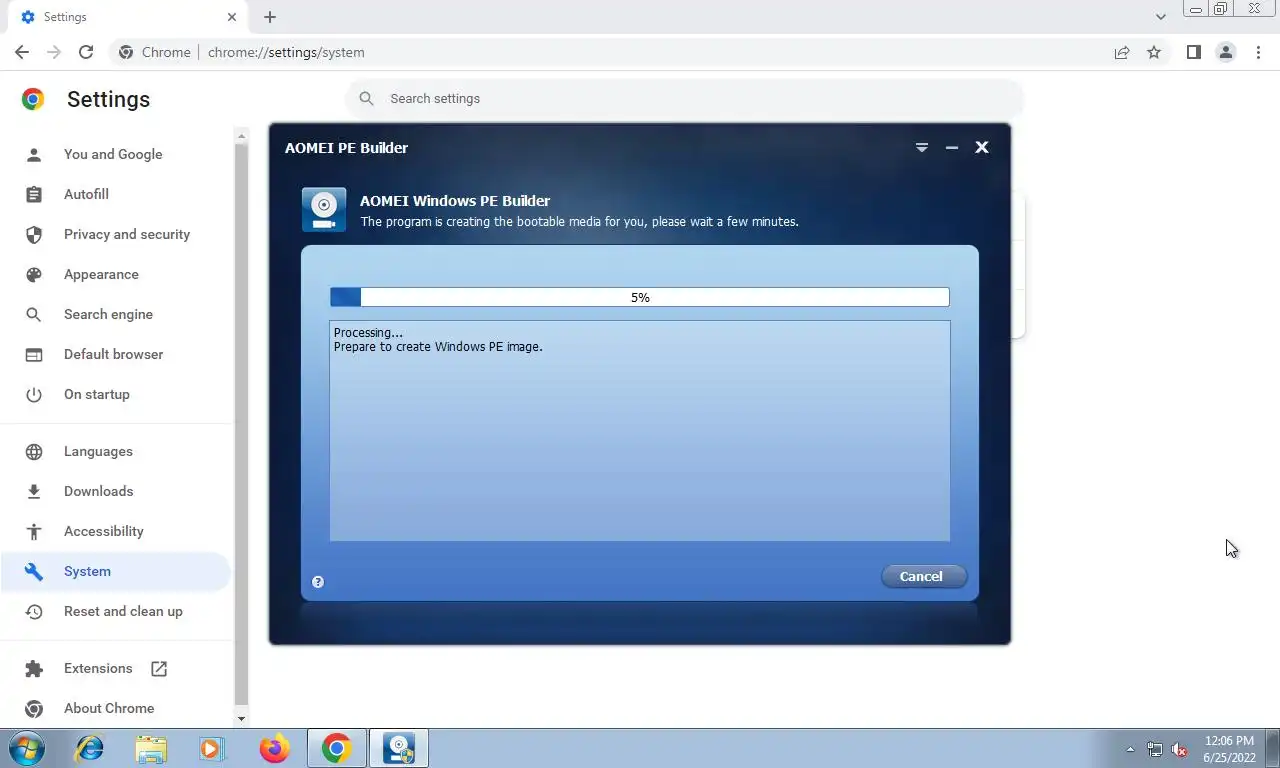Click the download arrow icon beside Downloads
The width and height of the screenshot is (1280, 768).
34,491
